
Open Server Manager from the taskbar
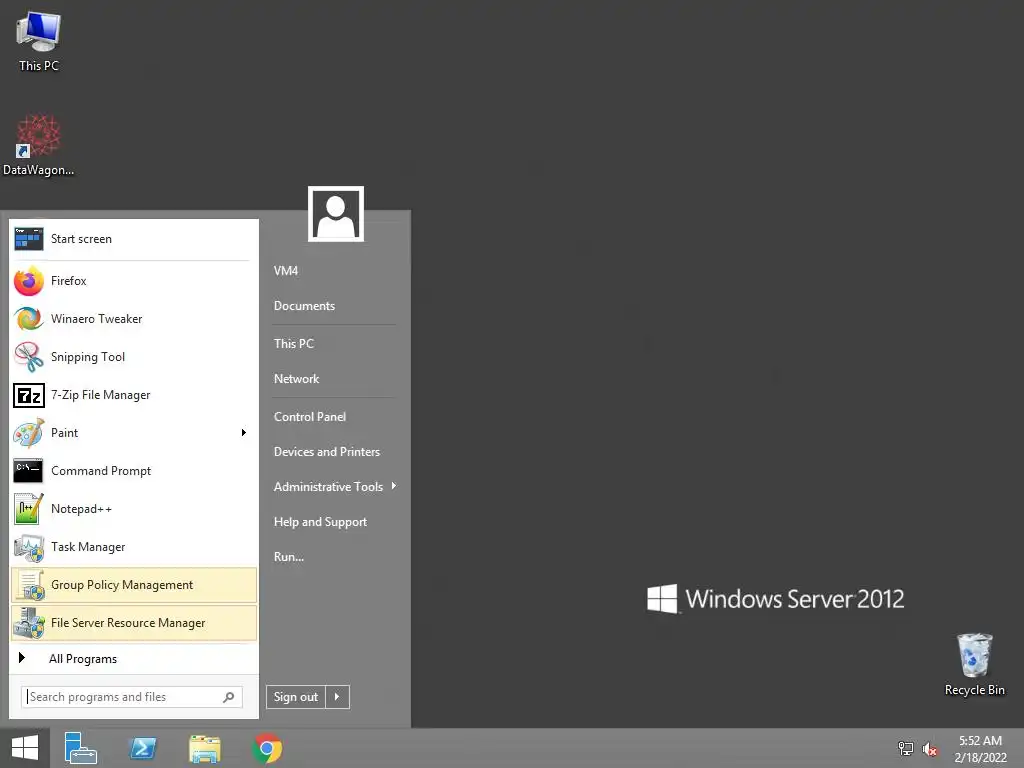(80, 748)
